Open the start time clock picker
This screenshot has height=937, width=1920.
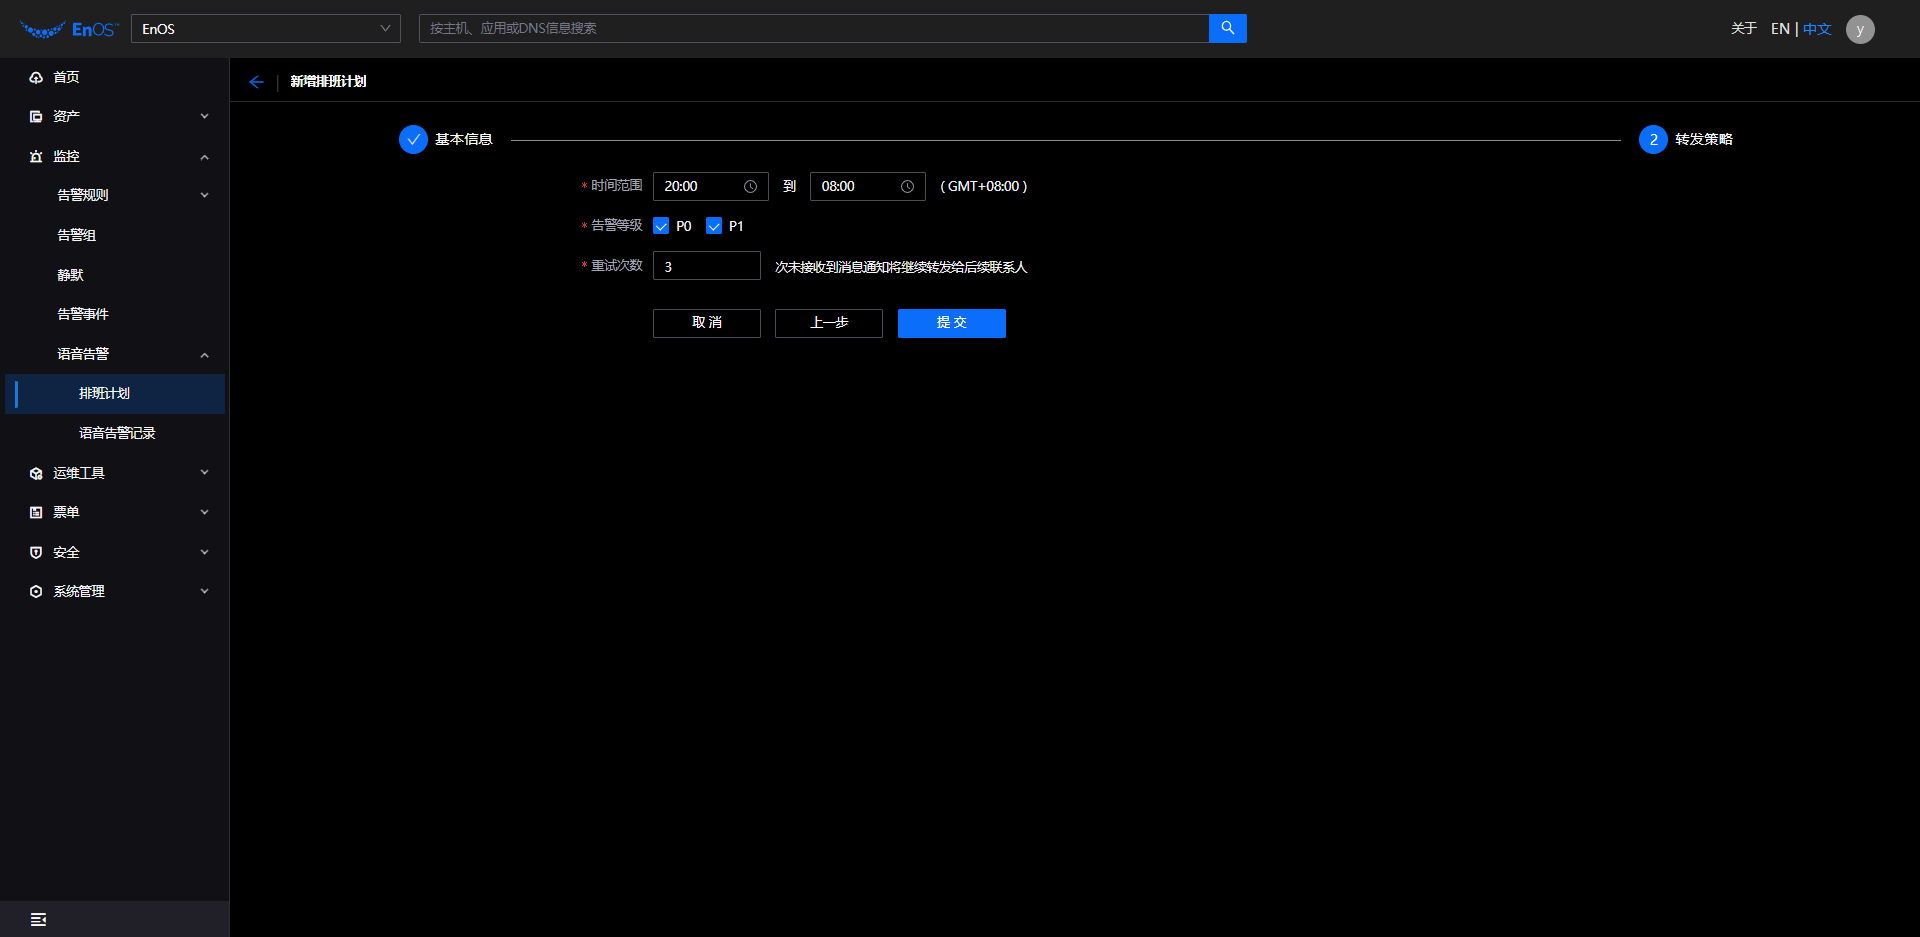coord(750,187)
